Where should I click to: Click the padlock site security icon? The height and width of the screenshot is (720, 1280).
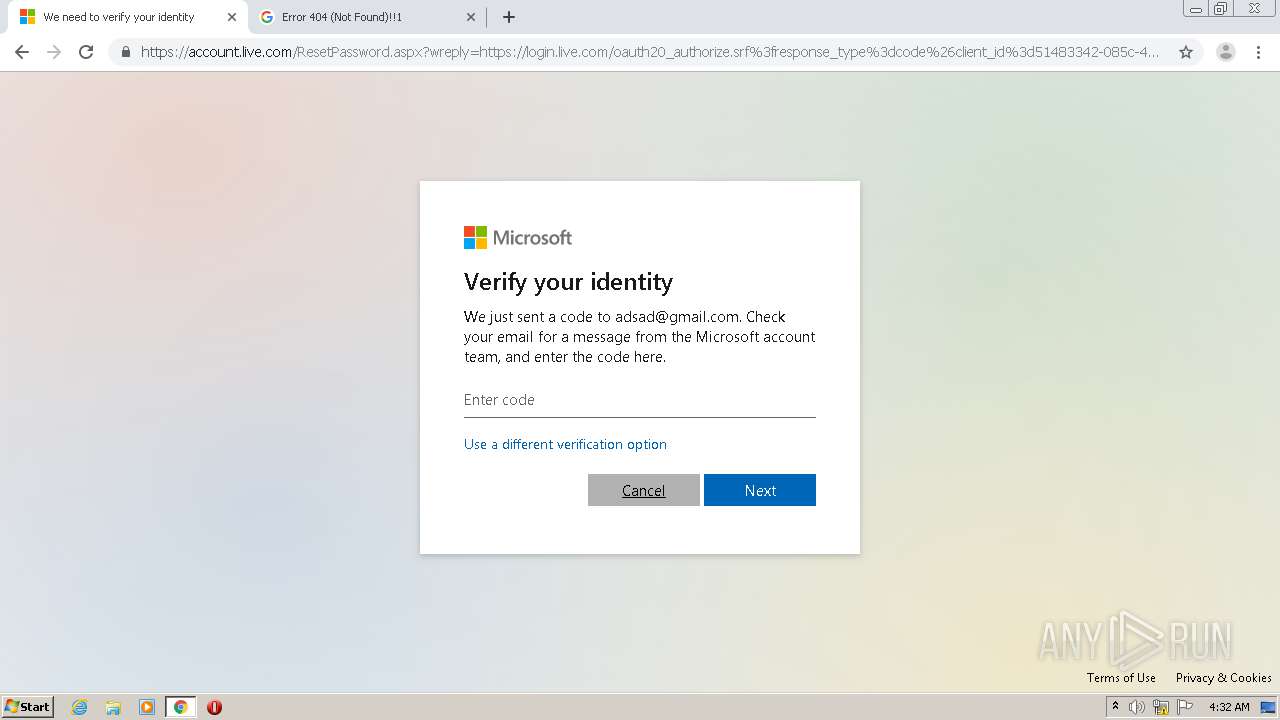tap(125, 52)
